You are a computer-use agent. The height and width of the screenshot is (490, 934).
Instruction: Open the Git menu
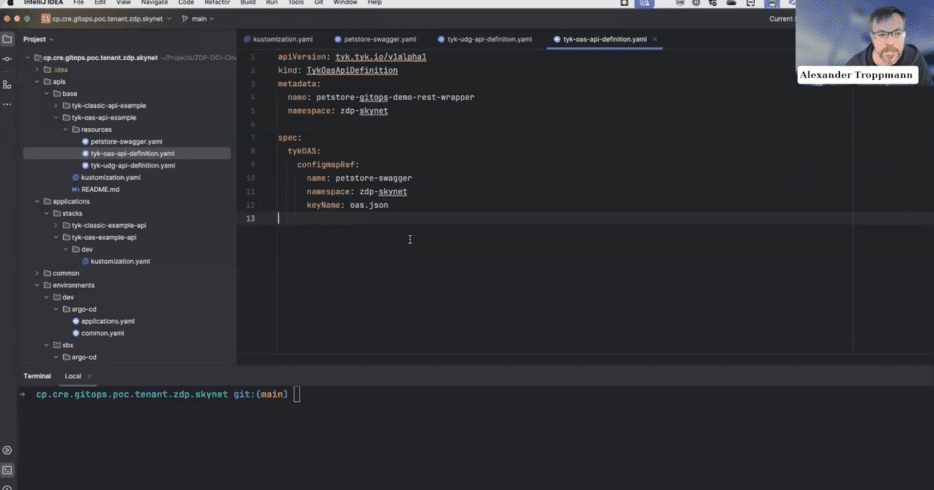319,2
